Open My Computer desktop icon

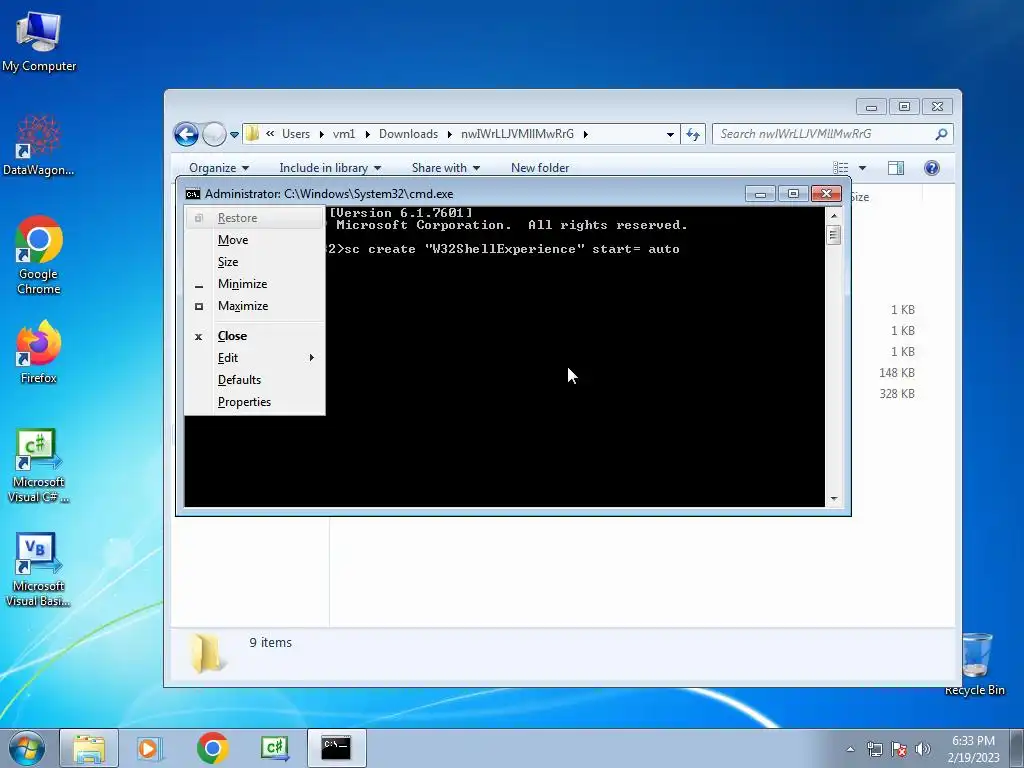pyautogui.click(x=39, y=41)
